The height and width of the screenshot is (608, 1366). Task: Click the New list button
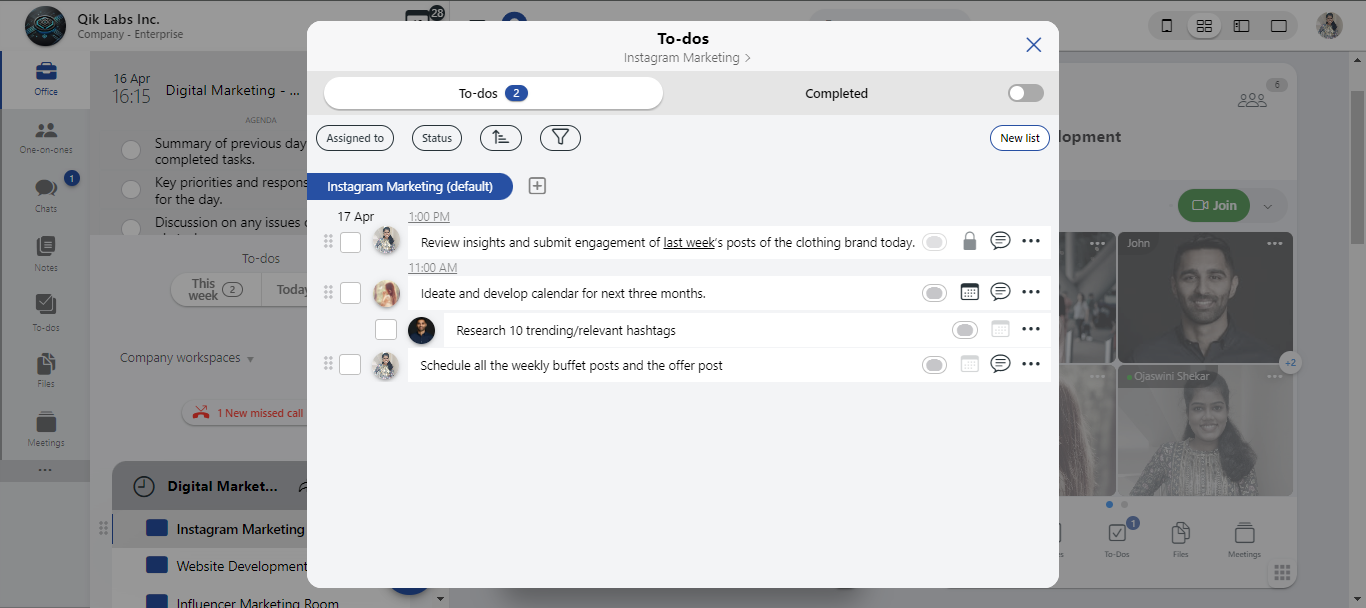pos(1019,138)
